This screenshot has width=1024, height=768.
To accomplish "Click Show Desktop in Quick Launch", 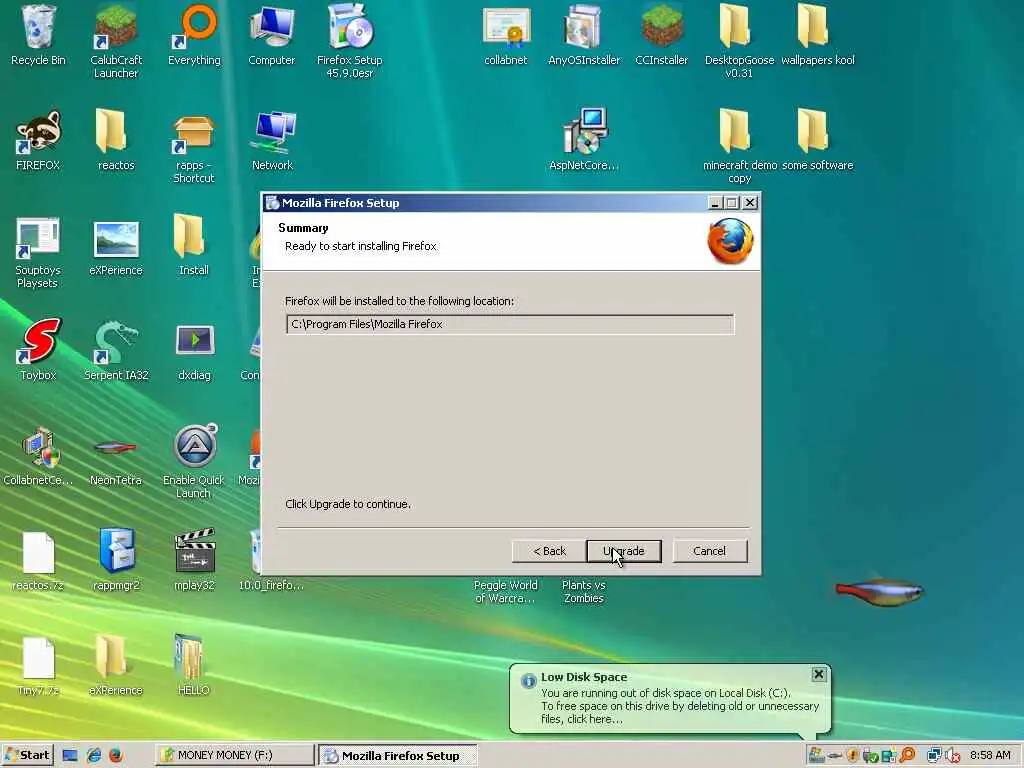I will (x=69, y=756).
